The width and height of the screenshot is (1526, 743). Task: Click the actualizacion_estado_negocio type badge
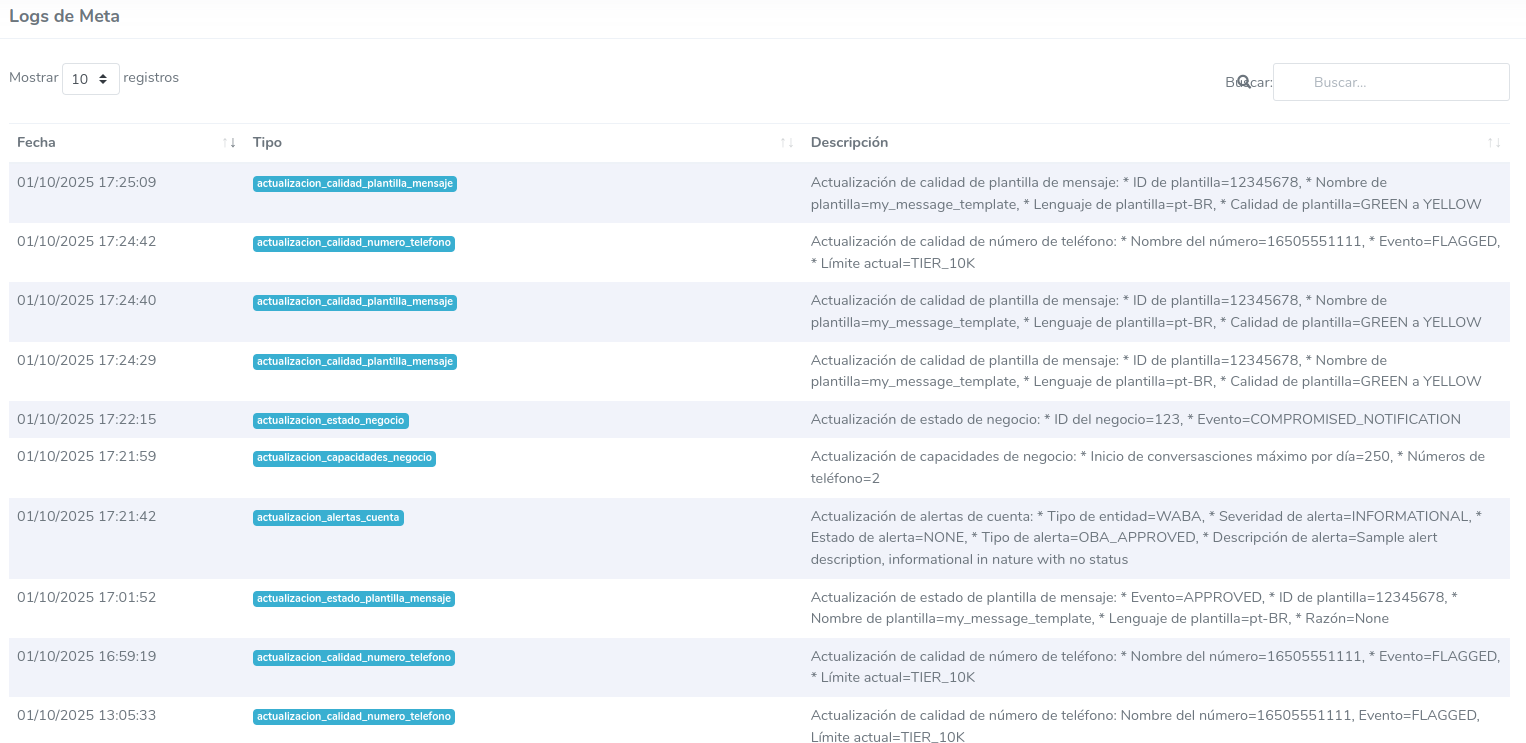click(x=331, y=421)
